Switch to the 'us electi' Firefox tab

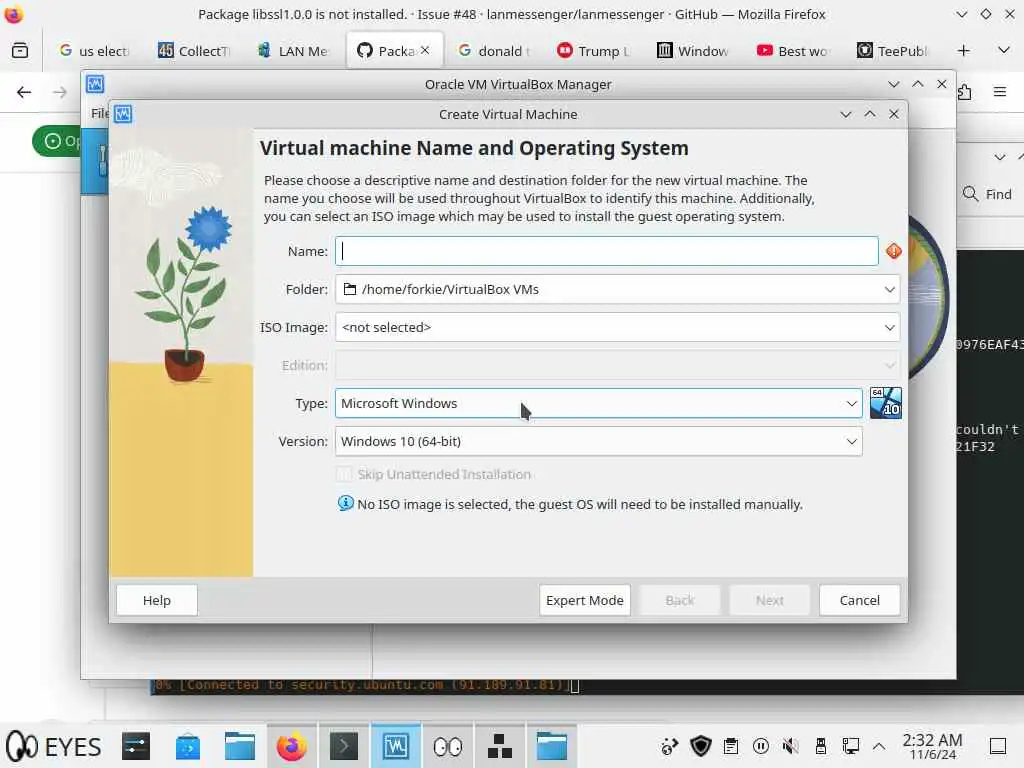95,51
